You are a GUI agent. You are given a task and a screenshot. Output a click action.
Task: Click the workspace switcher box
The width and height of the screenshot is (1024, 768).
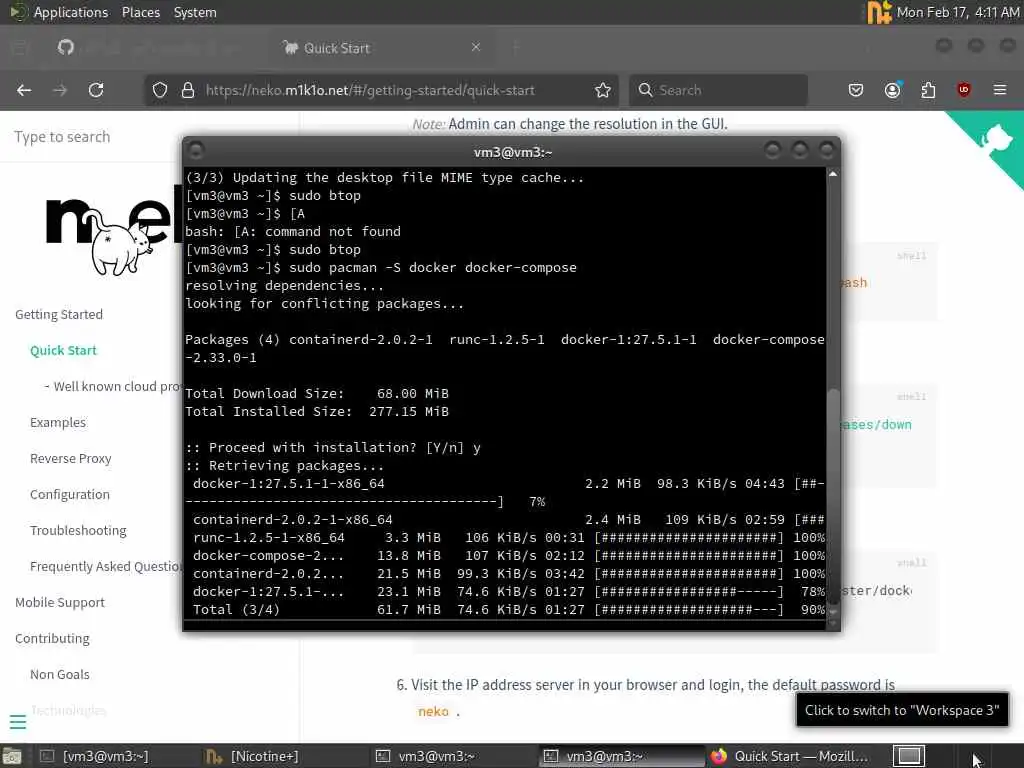click(909, 756)
